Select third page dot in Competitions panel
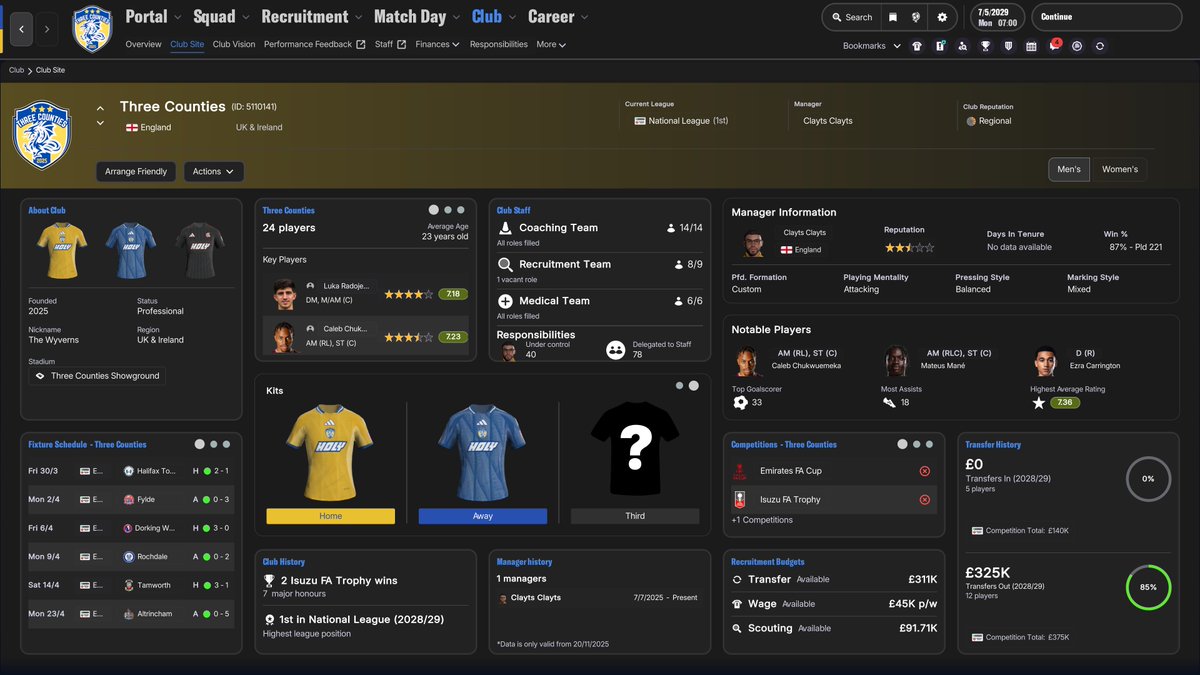Screen dimensions: 1200x675 [x=930, y=444]
